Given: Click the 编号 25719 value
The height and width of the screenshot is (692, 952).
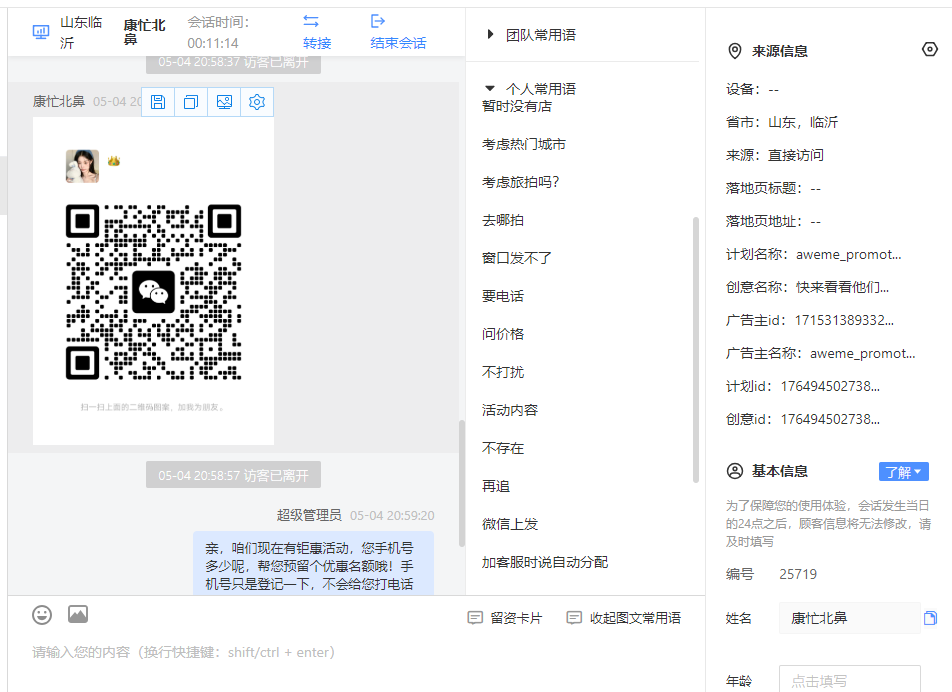Looking at the screenshot, I should click(798, 574).
